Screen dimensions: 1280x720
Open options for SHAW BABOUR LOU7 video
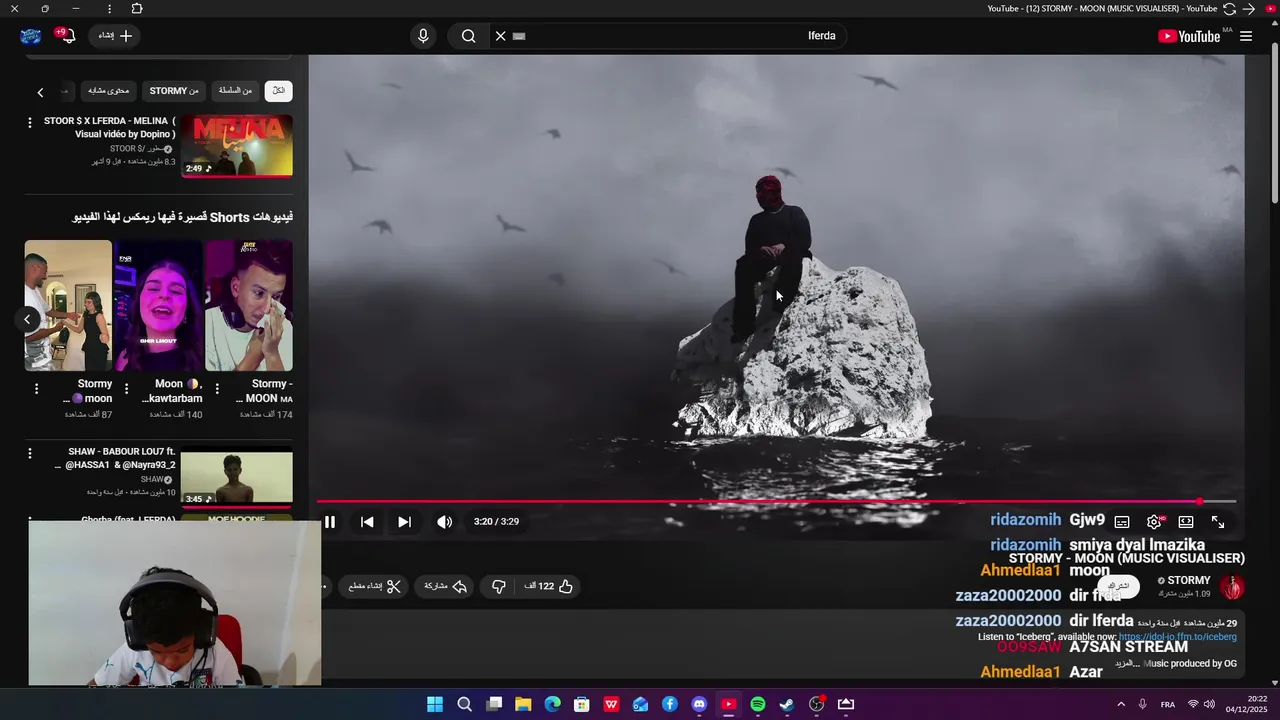pyautogui.click(x=29, y=455)
